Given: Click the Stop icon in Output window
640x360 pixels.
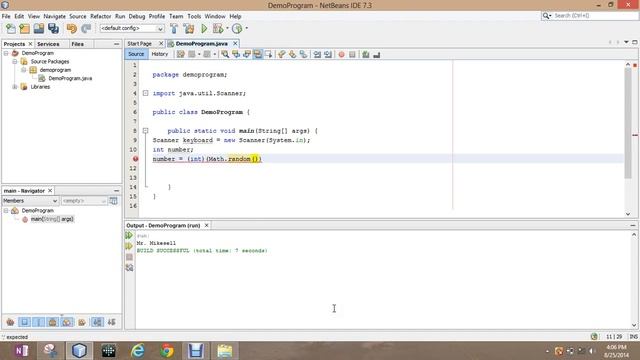Looking at the screenshot, I should point(129,257).
